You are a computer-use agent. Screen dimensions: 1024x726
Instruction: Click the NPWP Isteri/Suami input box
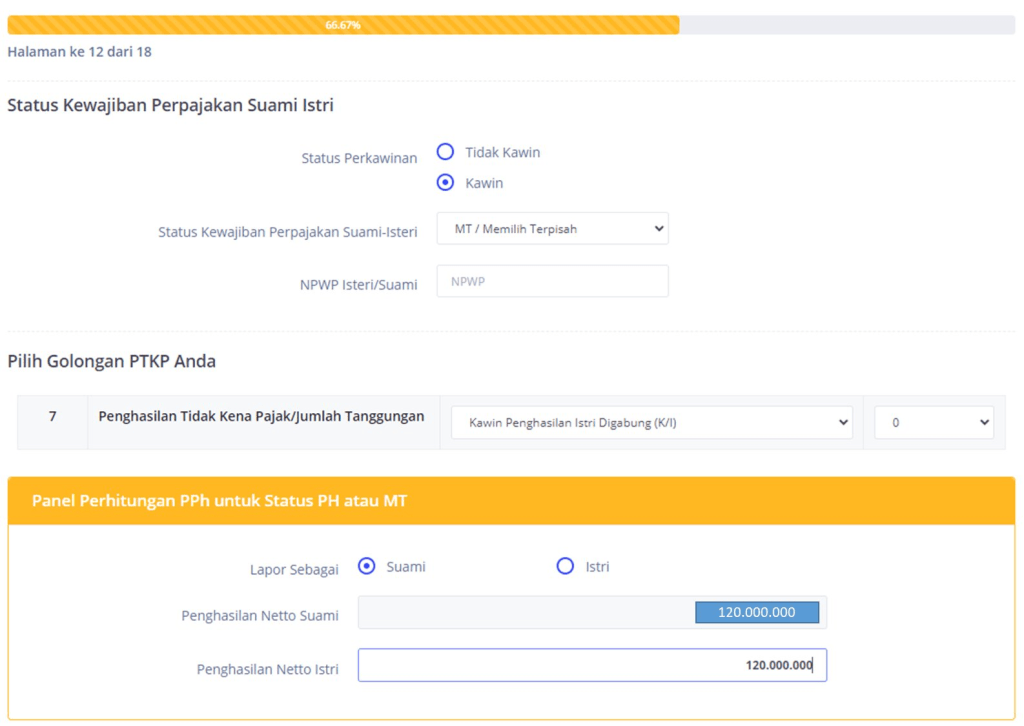pos(552,281)
